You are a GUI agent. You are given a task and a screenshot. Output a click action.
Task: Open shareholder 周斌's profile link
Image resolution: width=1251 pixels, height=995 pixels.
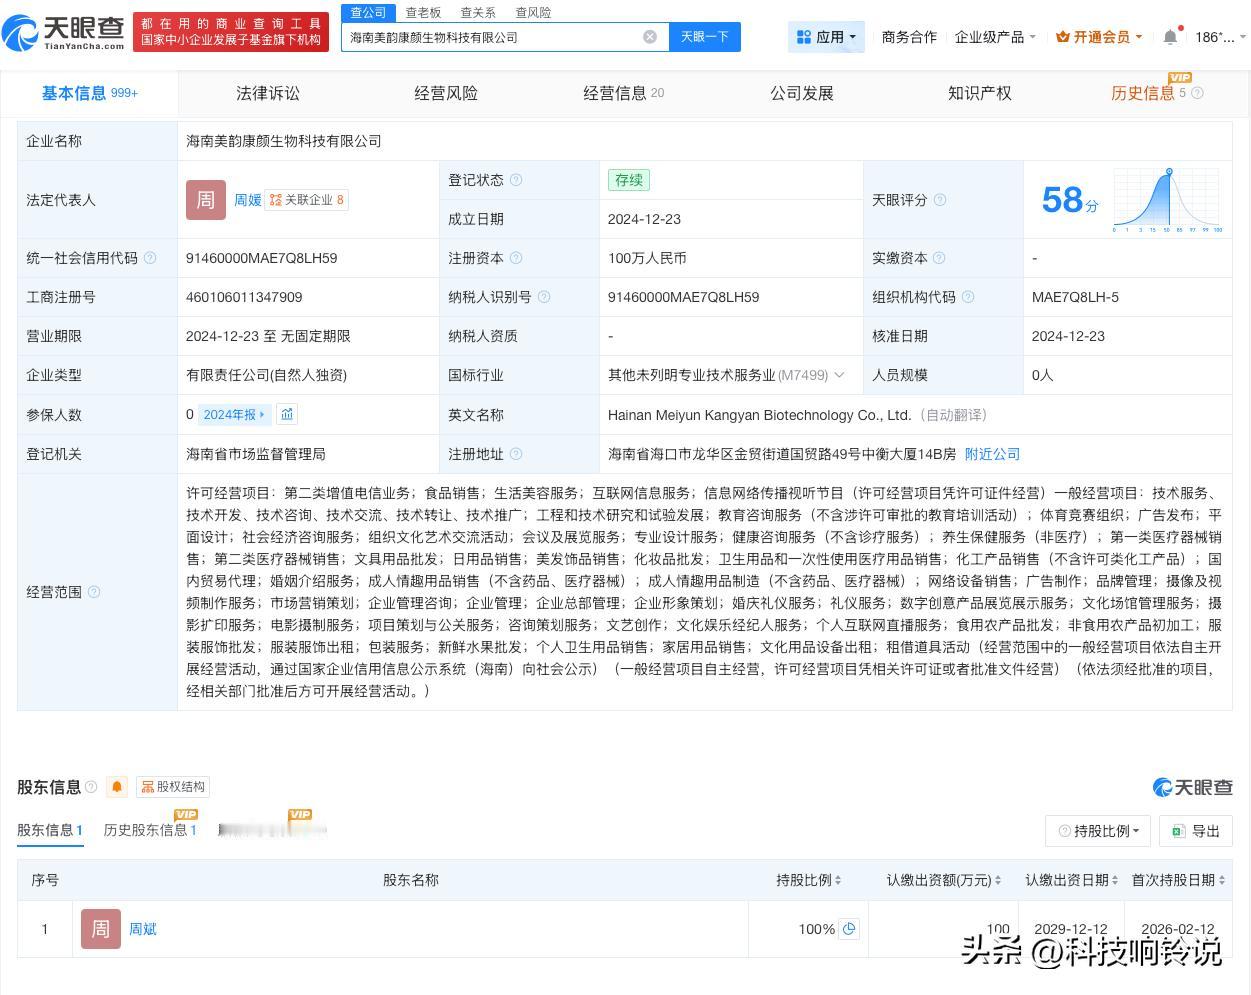tap(143, 929)
